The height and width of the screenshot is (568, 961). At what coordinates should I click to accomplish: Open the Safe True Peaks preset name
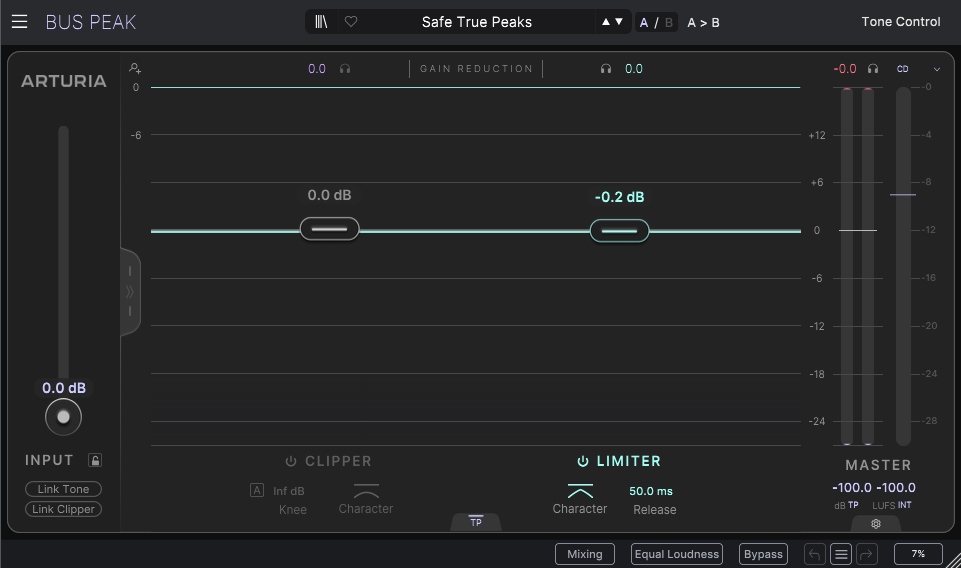point(476,22)
